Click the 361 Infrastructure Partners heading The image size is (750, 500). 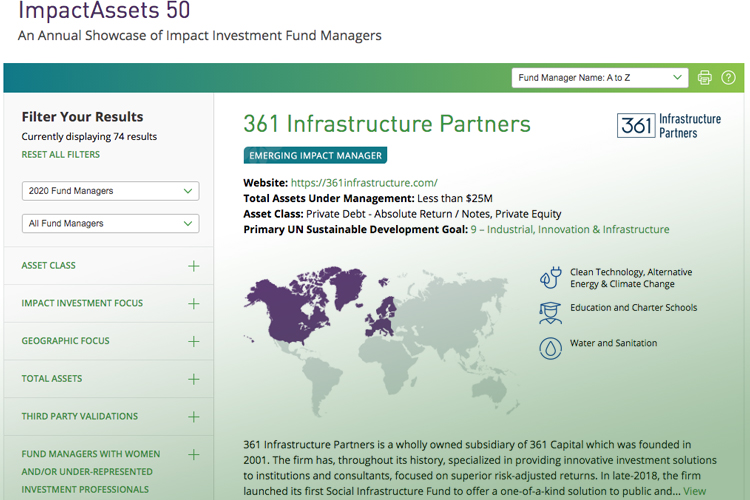tap(387, 124)
